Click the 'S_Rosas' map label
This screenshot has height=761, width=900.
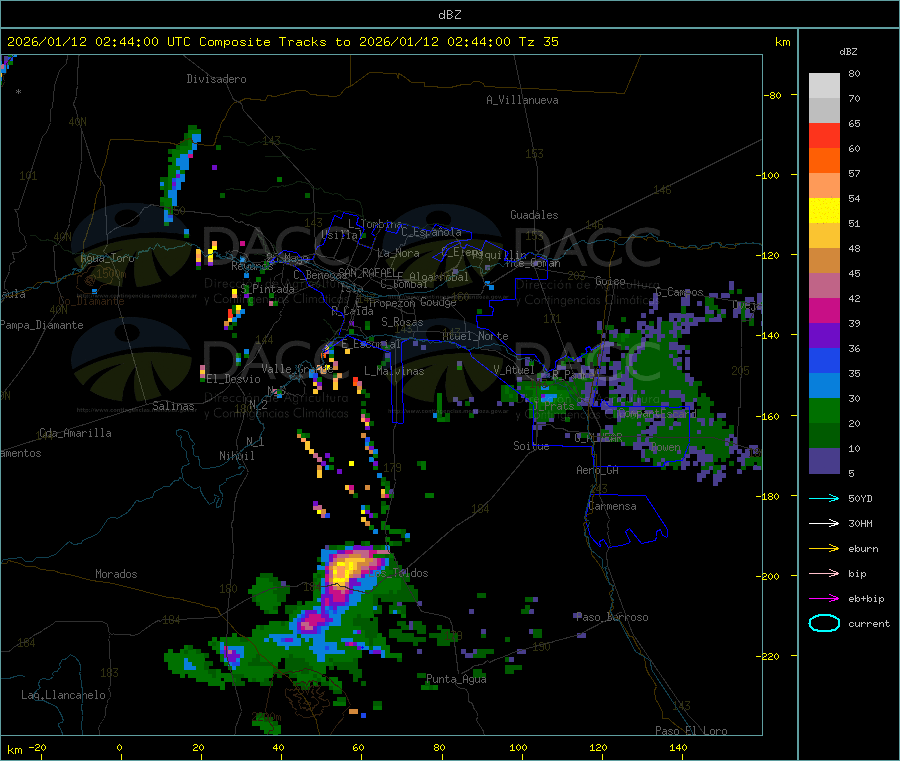[402, 322]
